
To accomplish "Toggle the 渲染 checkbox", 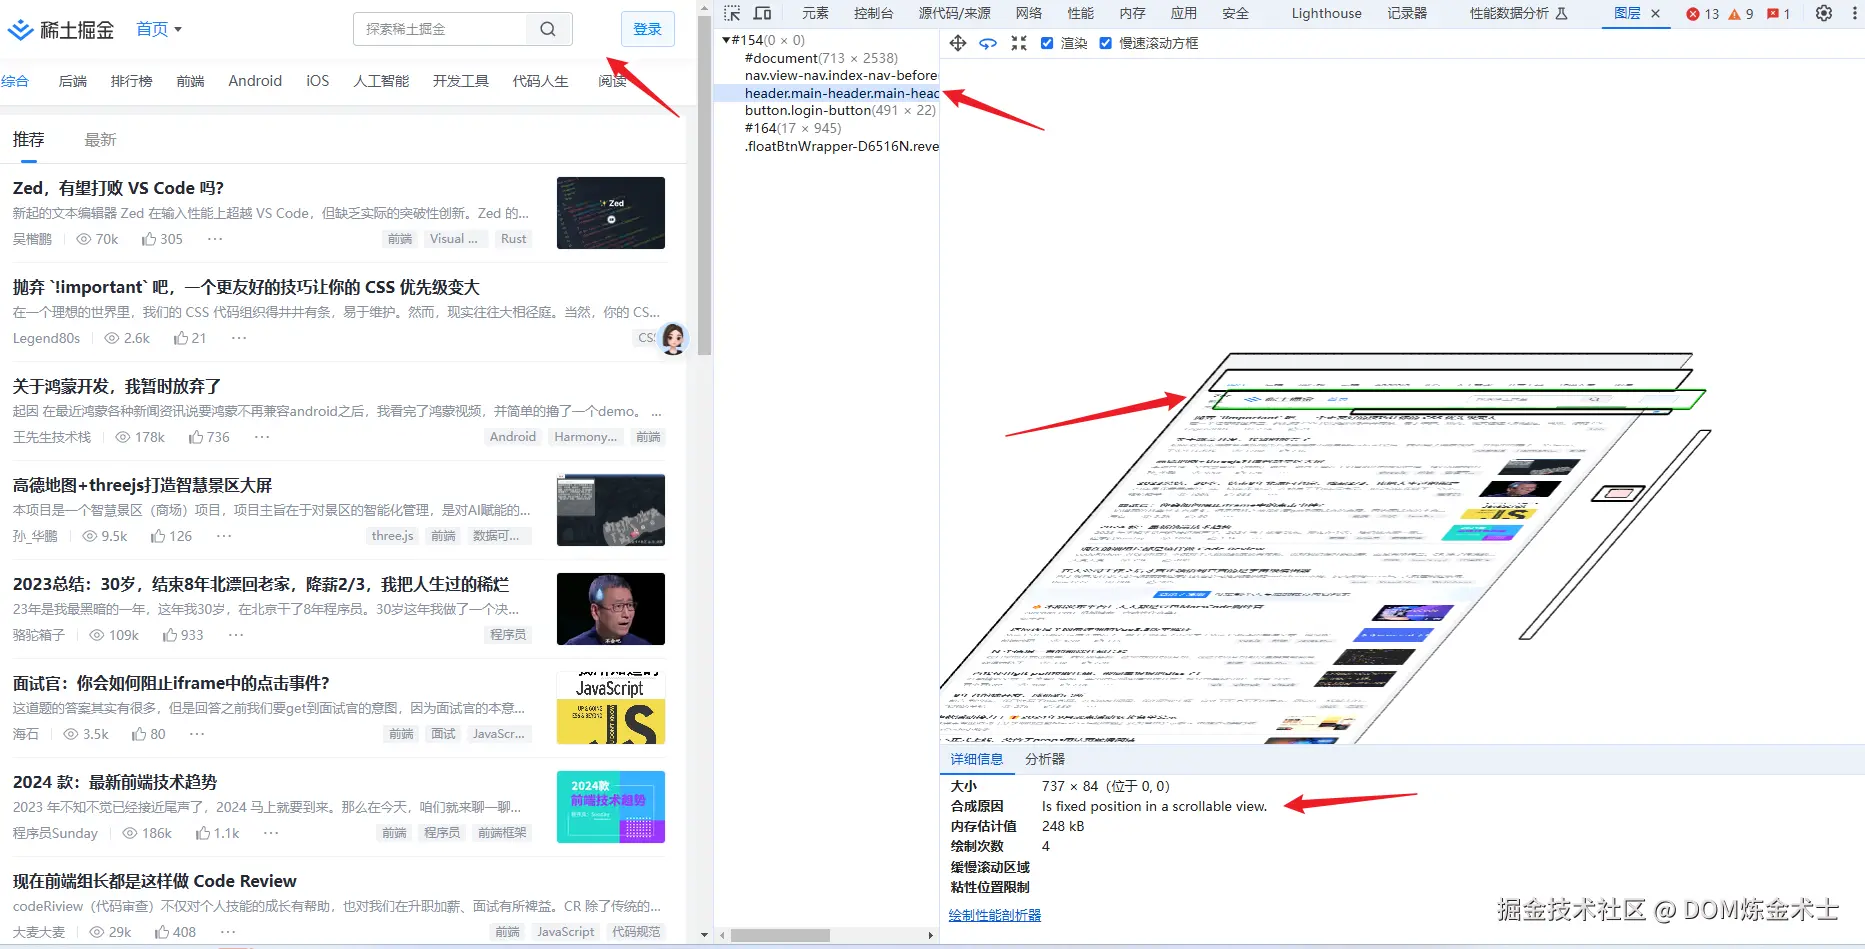I will click(1047, 43).
